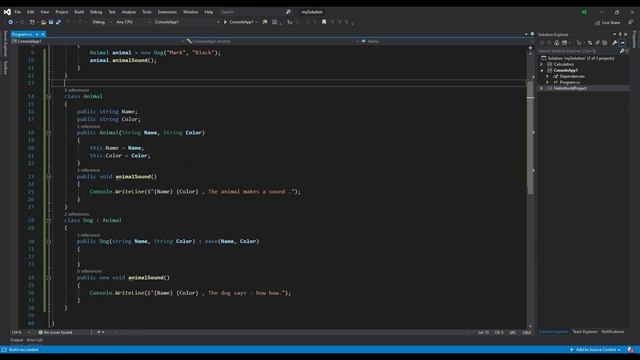Switch to the Notifications tab
The width and height of the screenshot is (640, 360).
click(612, 332)
